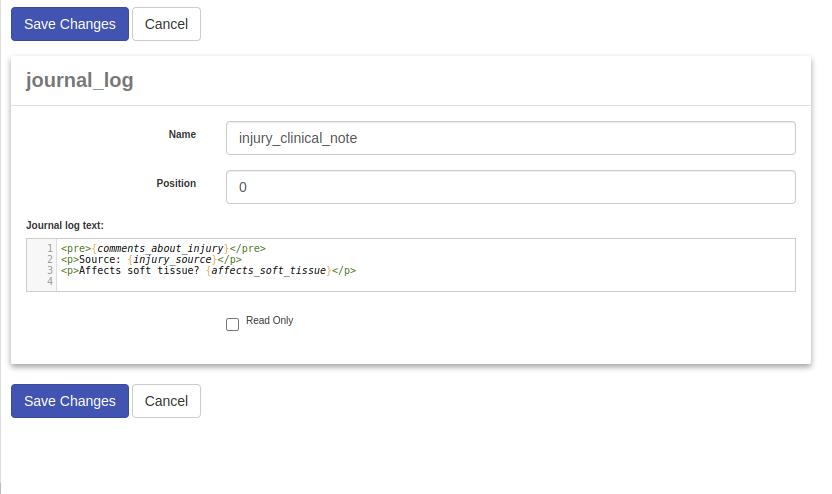Click the Source injury_source code line
The width and height of the screenshot is (832, 494).
(x=150, y=259)
